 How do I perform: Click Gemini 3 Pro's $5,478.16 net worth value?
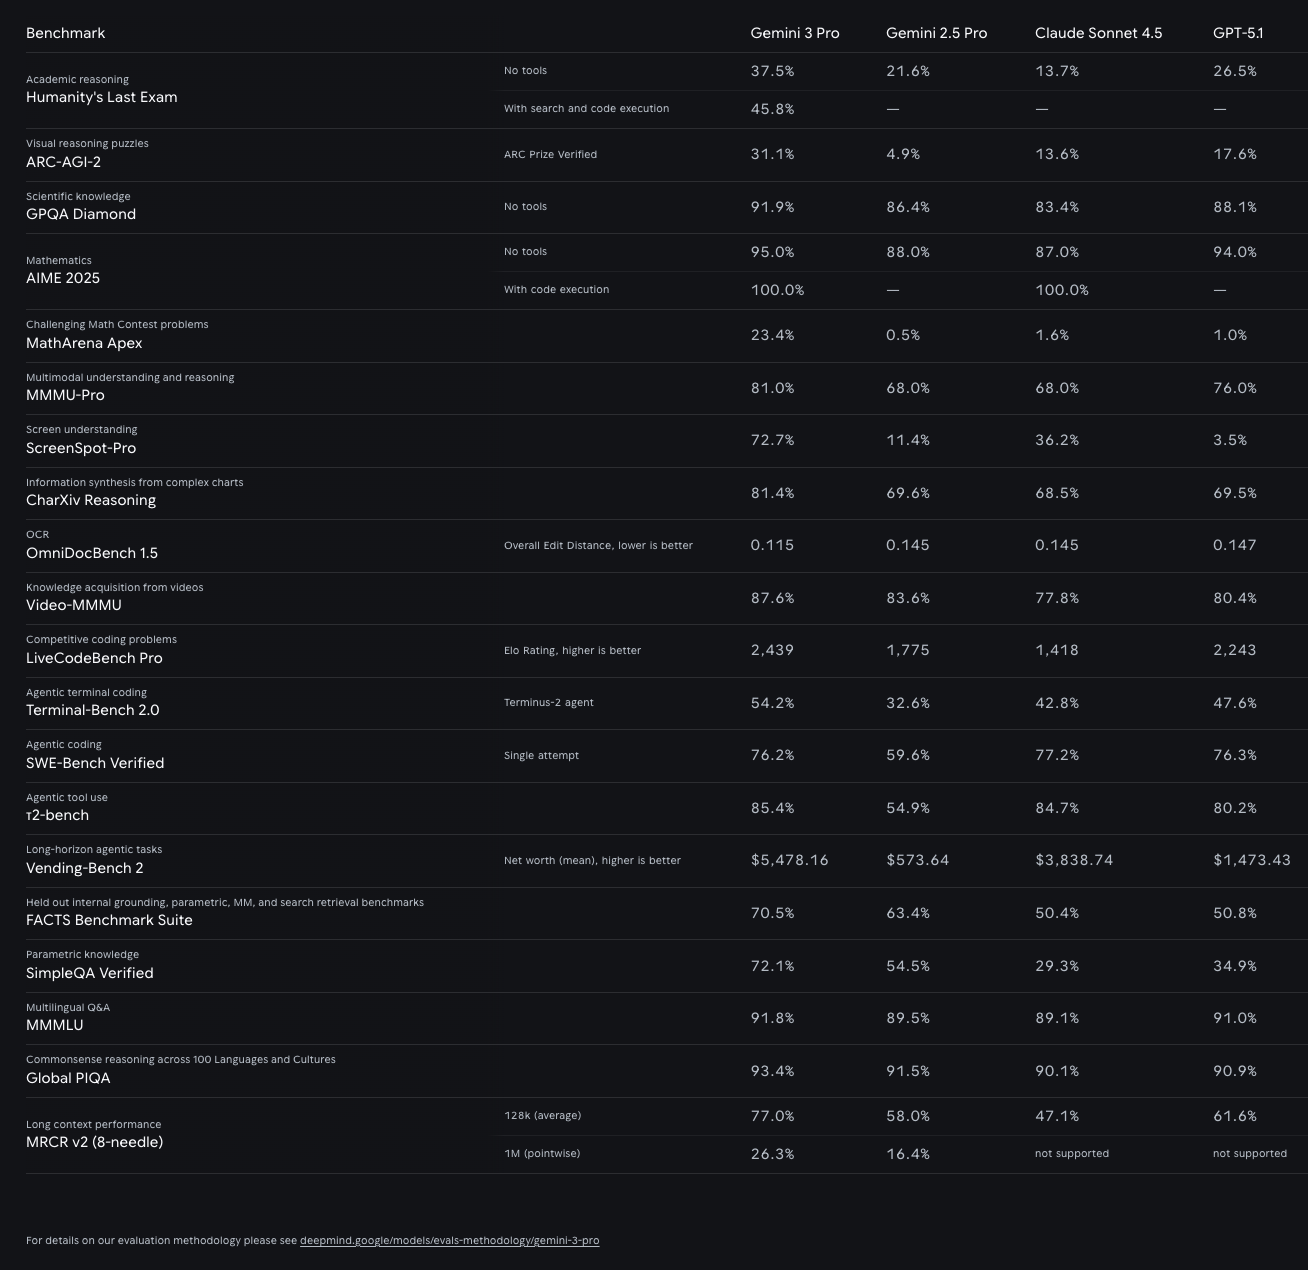[x=789, y=860]
